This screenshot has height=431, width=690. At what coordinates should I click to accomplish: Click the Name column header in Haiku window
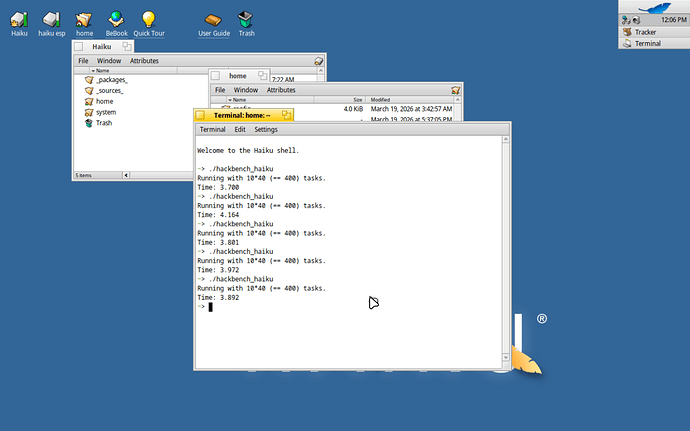[103, 71]
